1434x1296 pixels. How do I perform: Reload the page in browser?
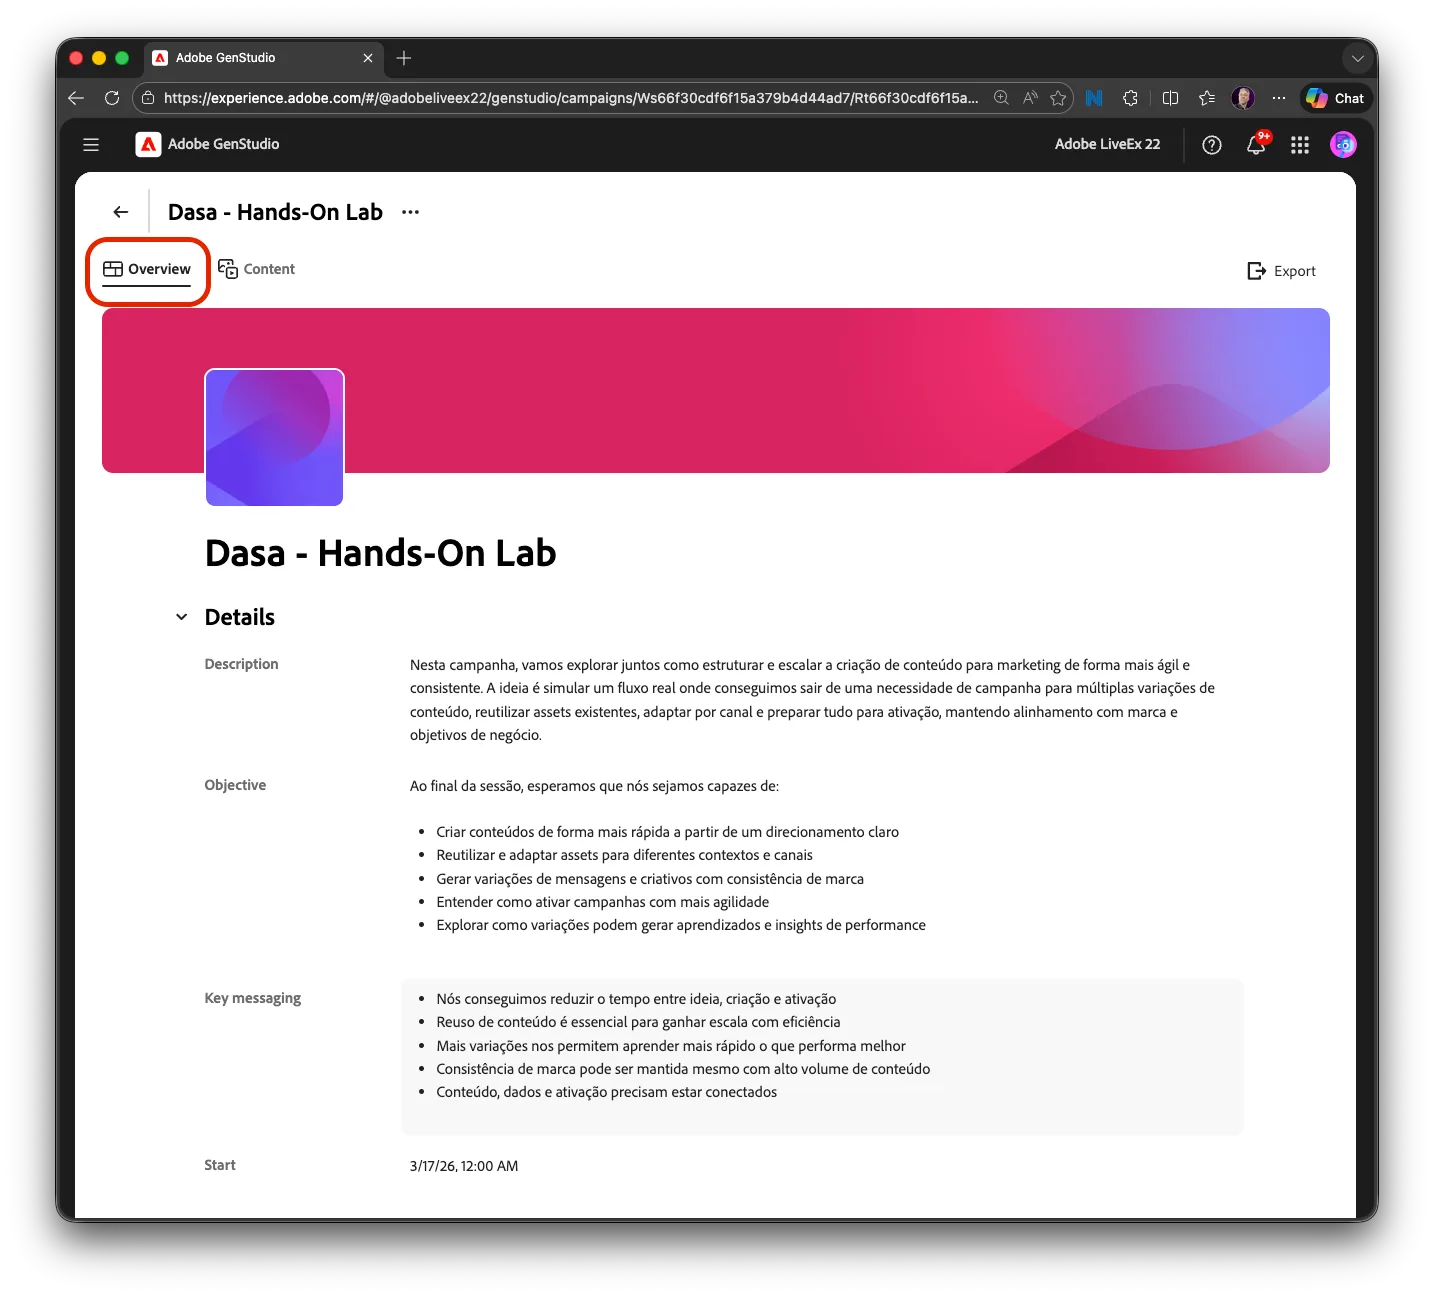pos(112,98)
